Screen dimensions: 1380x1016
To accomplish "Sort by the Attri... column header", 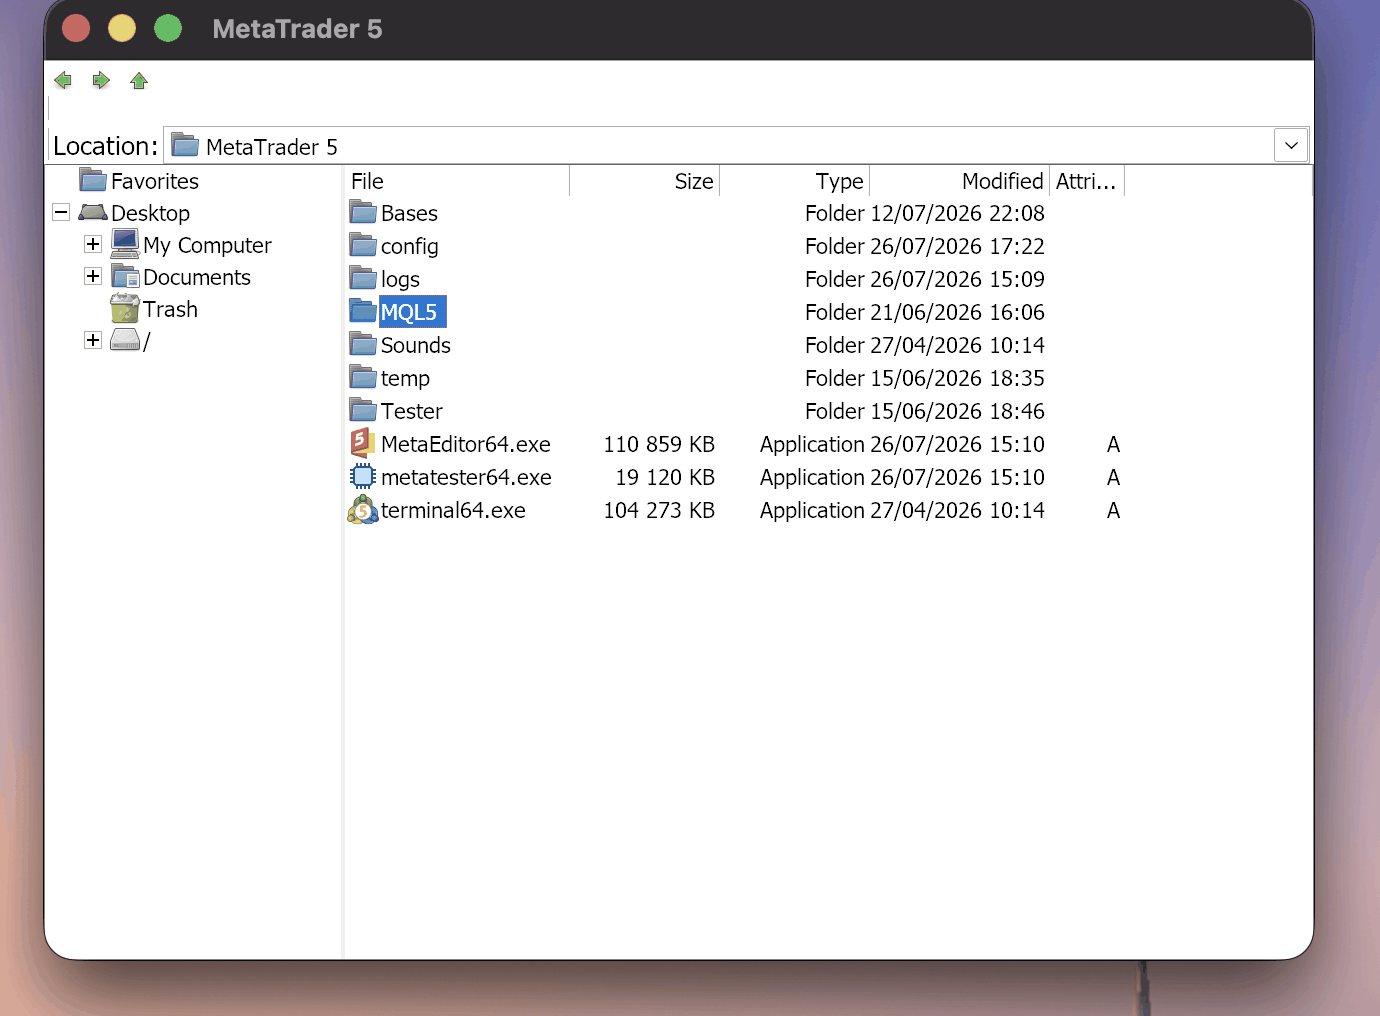I will pyautogui.click(x=1087, y=181).
